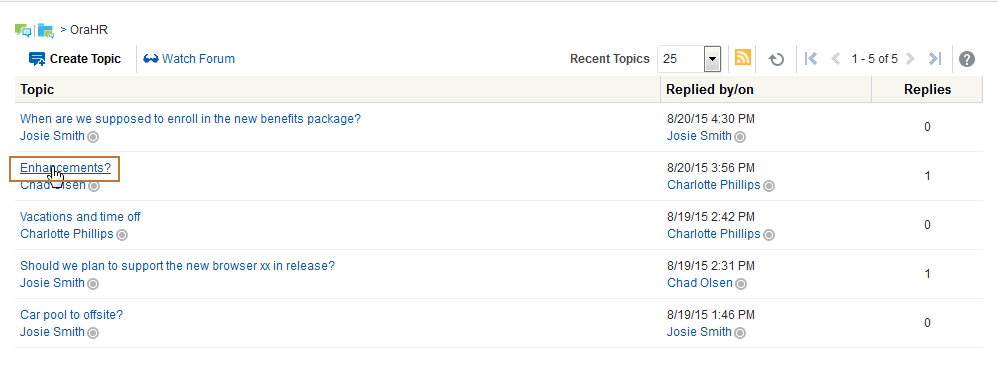
Task: Click presence icon beside author of benefits topic
Action: point(93,137)
